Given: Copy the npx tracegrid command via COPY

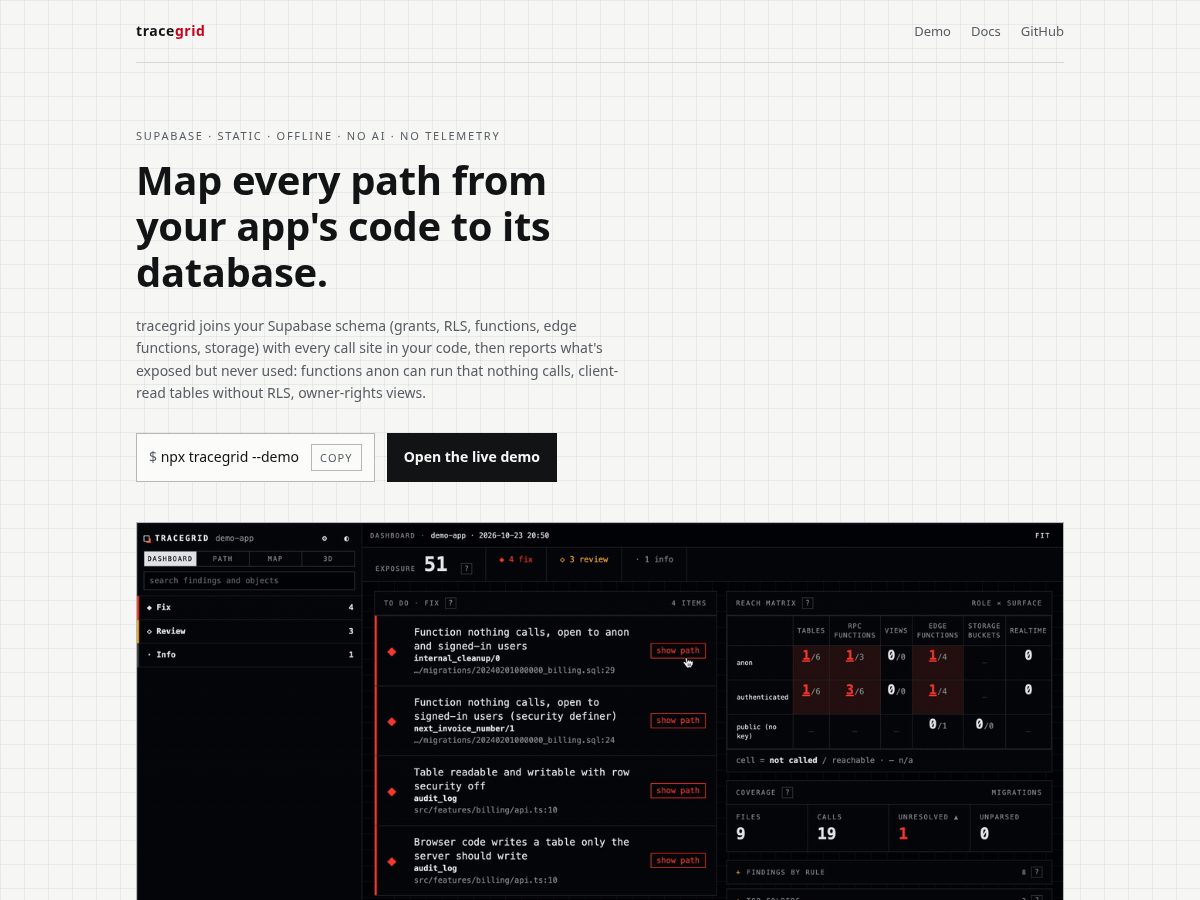Looking at the screenshot, I should click(336, 457).
